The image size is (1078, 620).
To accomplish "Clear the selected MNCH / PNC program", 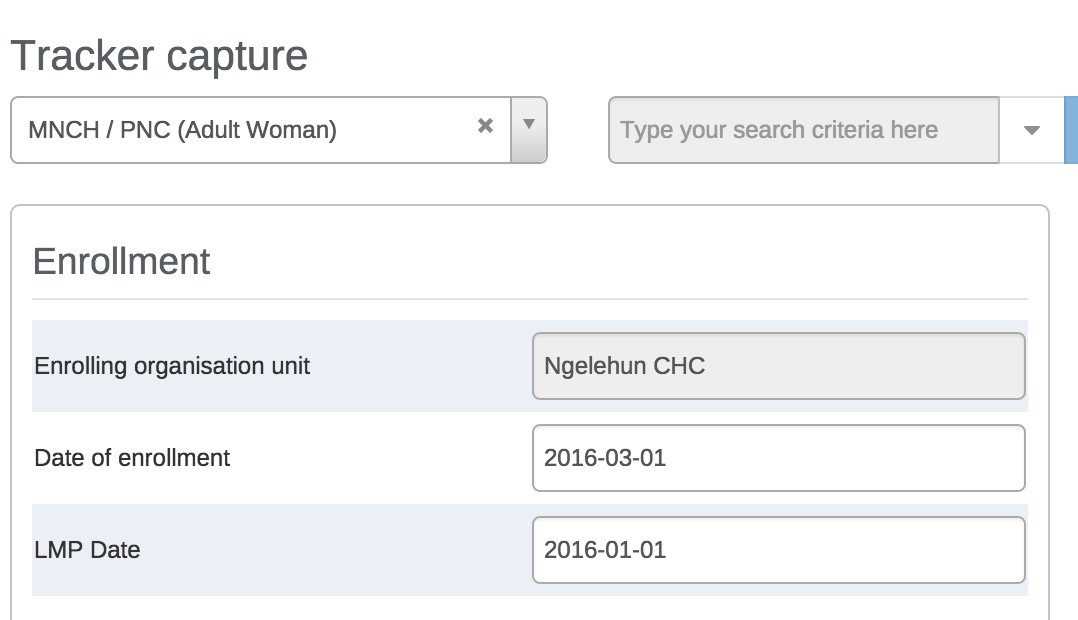I will coord(485,126).
